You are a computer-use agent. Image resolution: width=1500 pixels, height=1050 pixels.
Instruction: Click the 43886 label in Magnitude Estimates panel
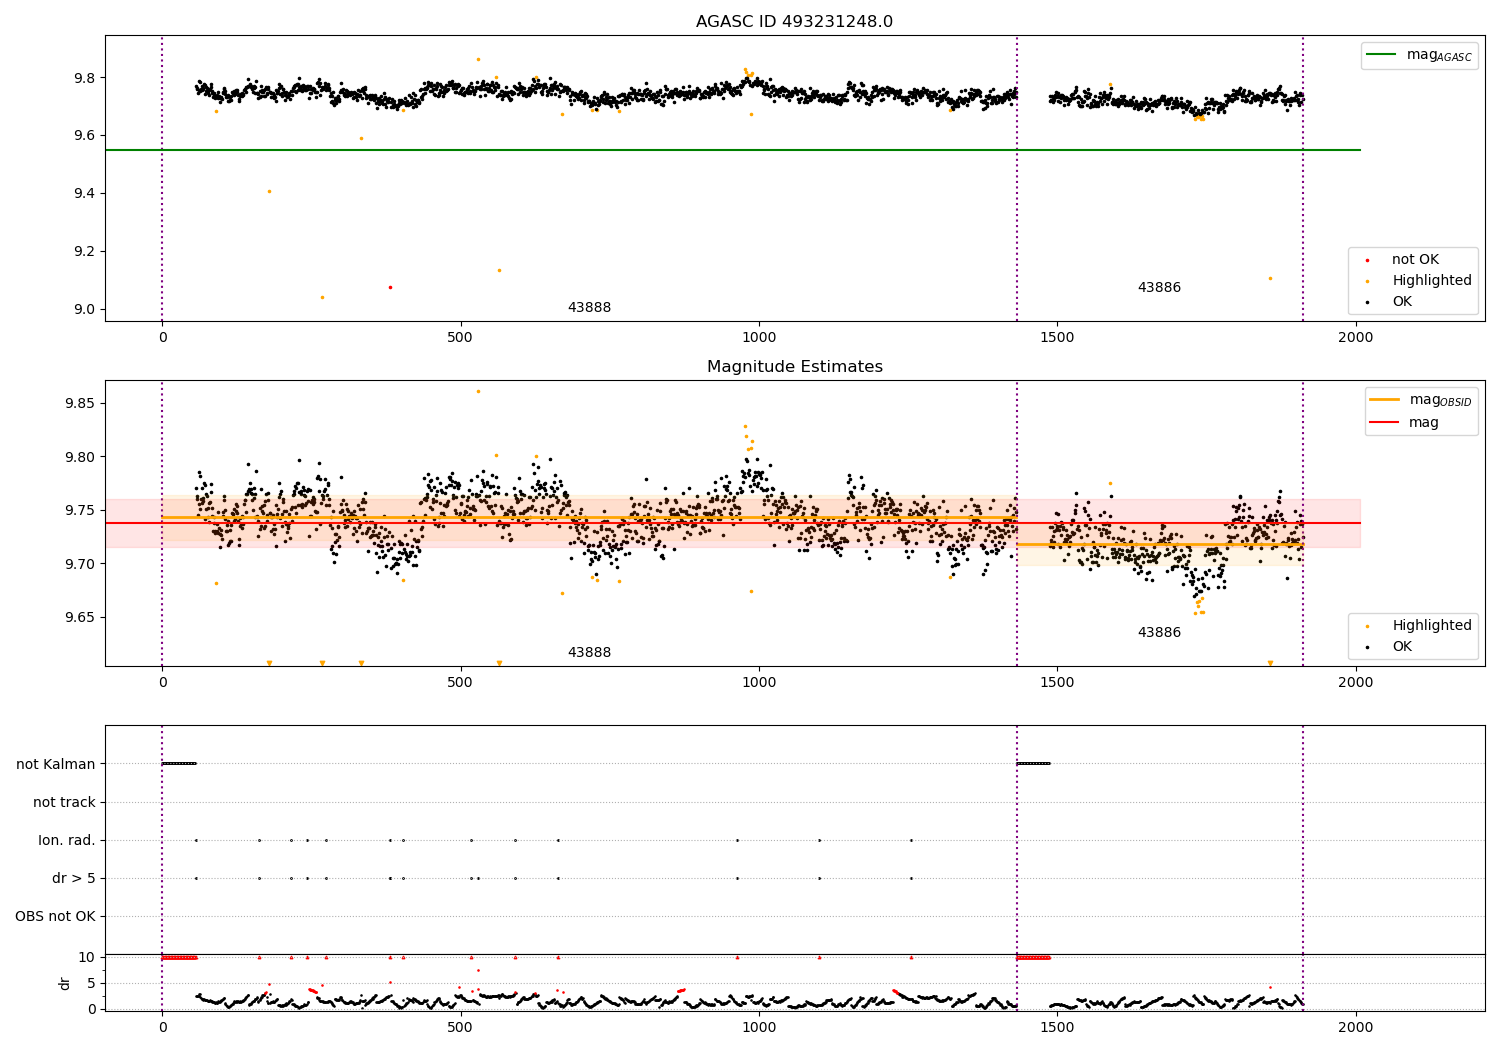(1159, 633)
